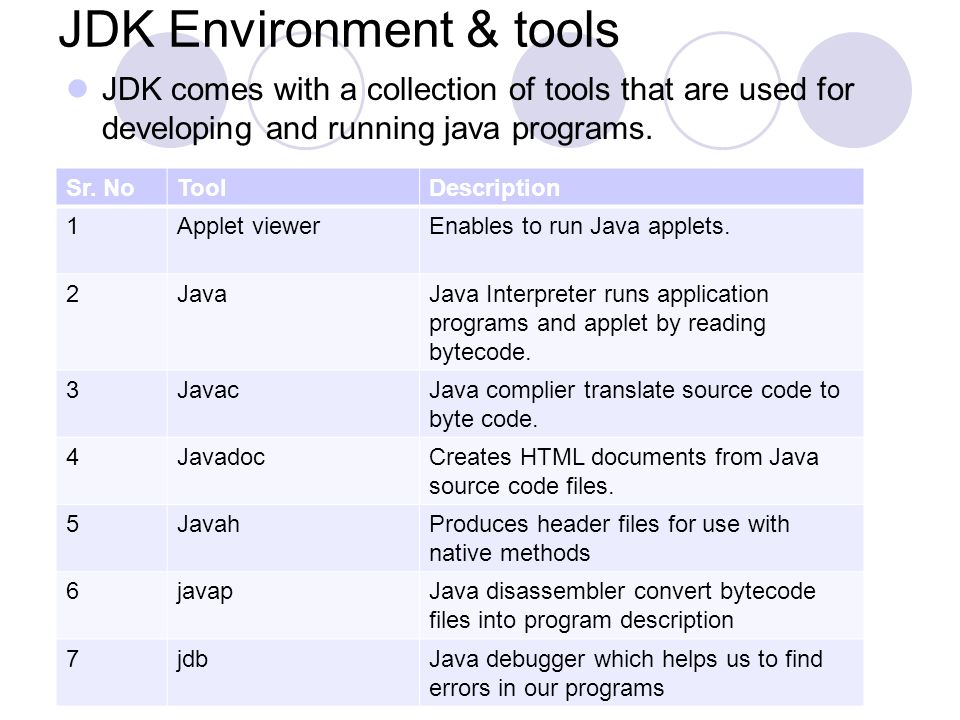Click the 'jdb' tool cell

(x=293, y=673)
